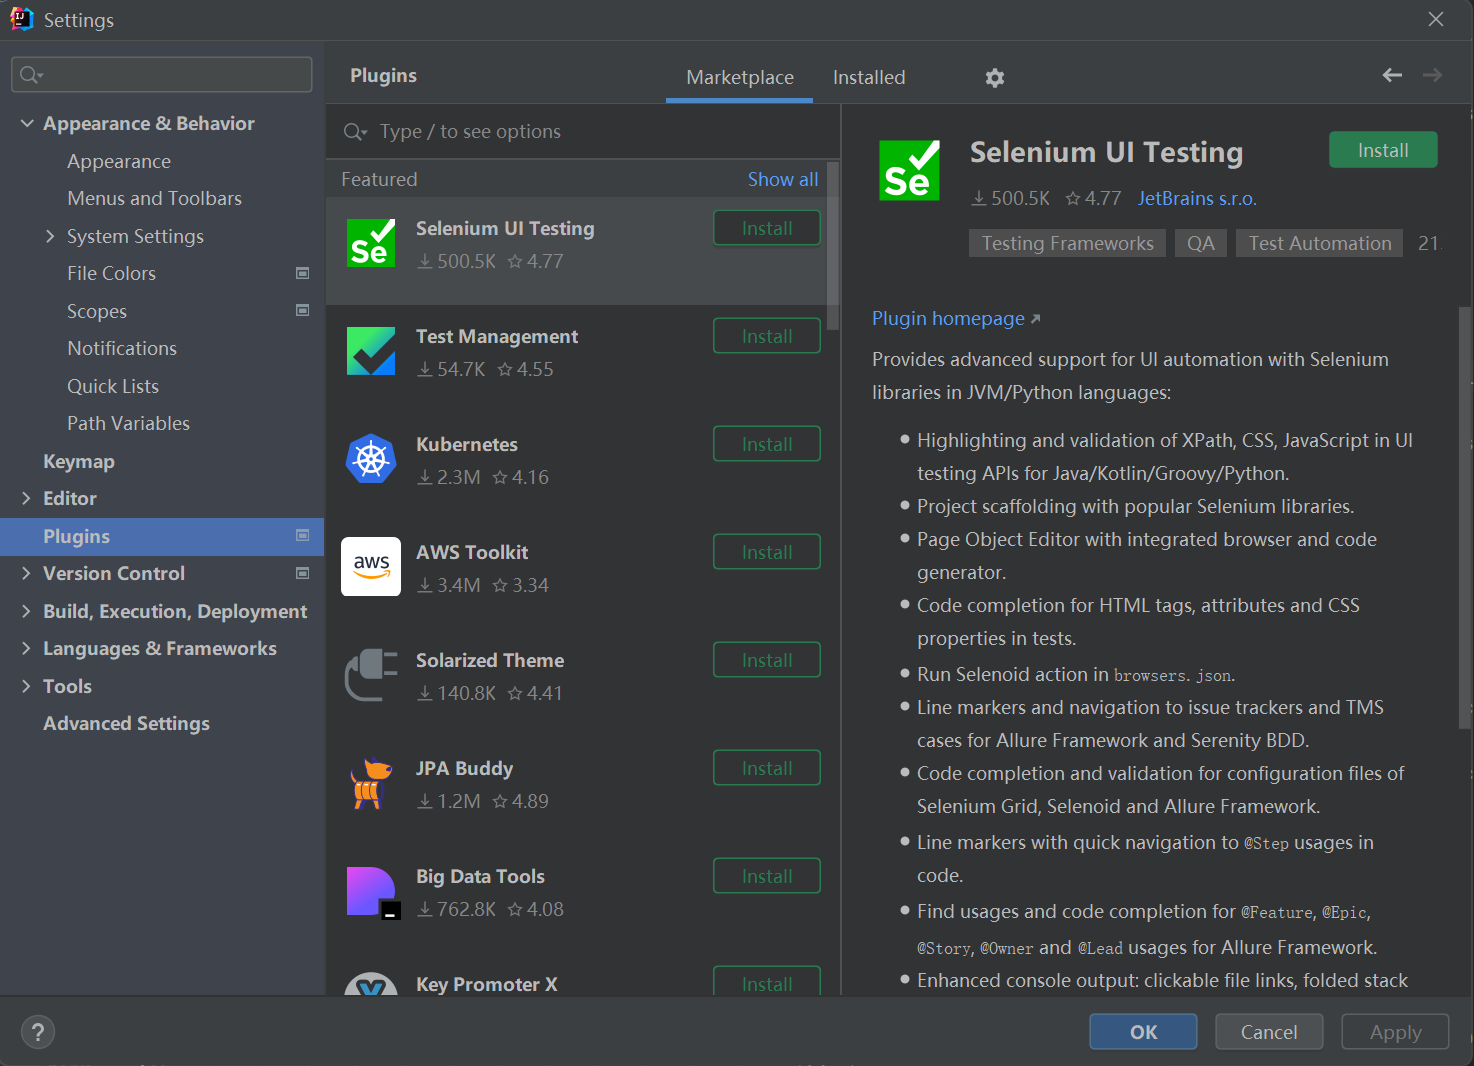This screenshot has width=1474, height=1066.
Task: Install Selenium UI Testing from details pane
Action: pos(1383,150)
